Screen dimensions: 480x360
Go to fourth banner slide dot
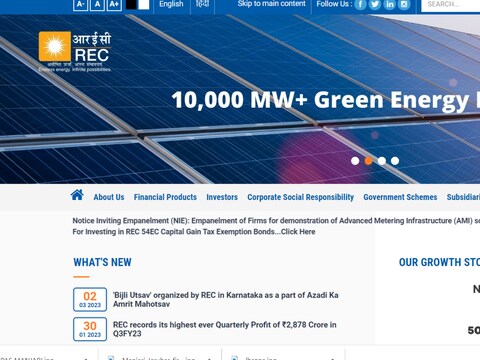395,161
